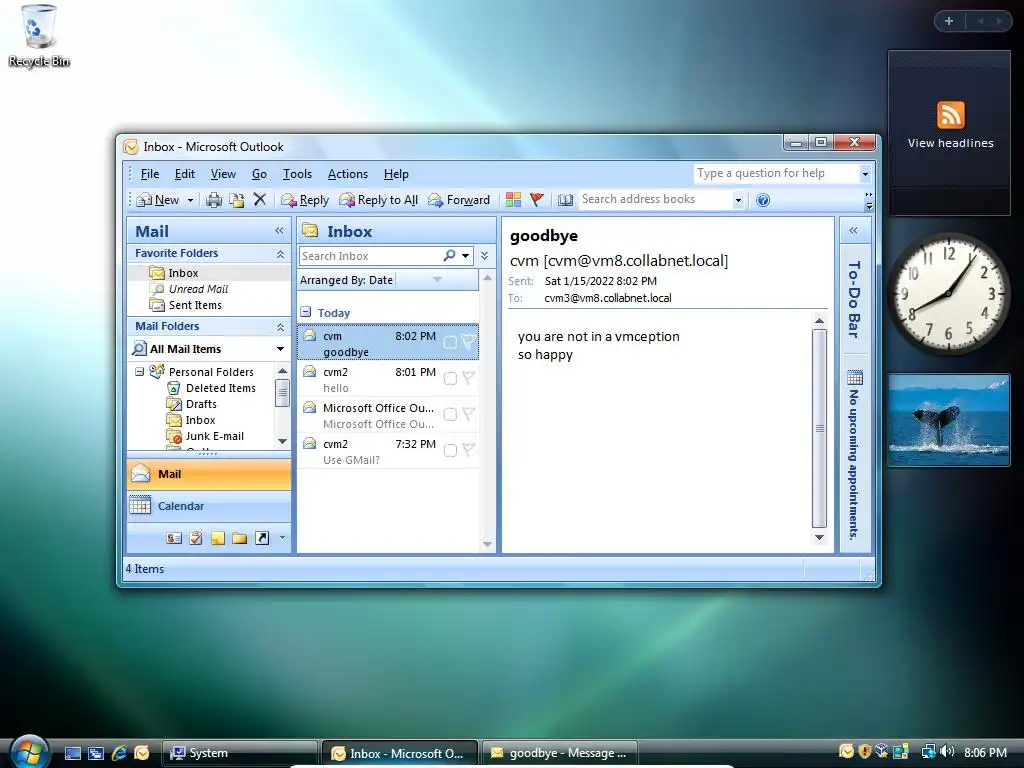Expand the Query Builder double chevron
The height and width of the screenshot is (768, 1024).
tap(485, 256)
